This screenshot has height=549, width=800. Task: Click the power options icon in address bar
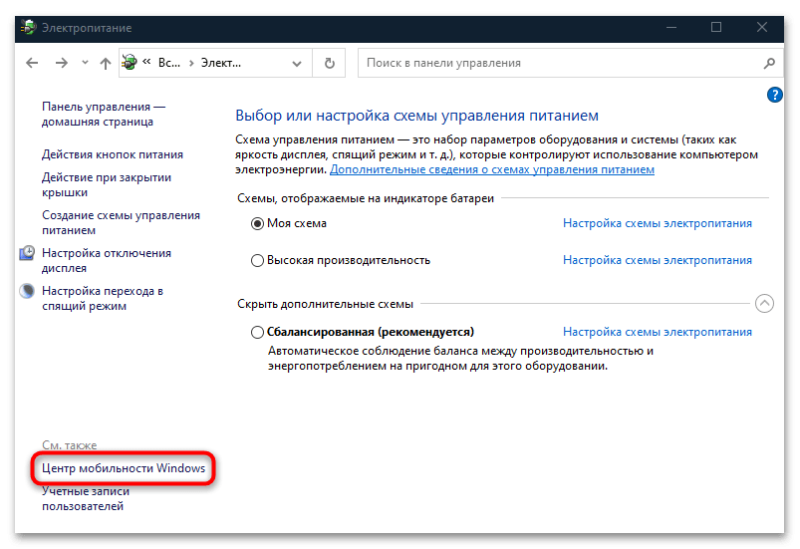(x=130, y=62)
